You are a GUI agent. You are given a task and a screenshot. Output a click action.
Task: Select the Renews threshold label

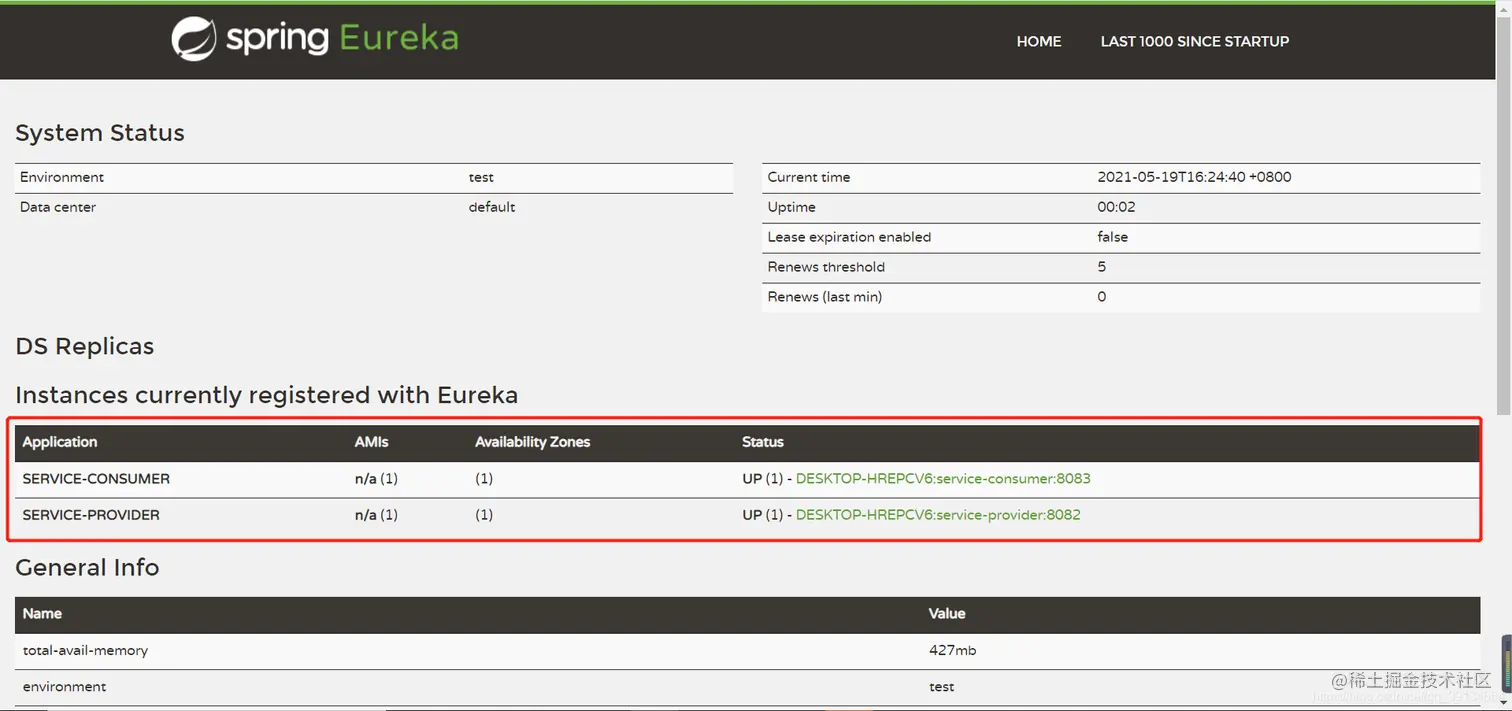coord(826,267)
